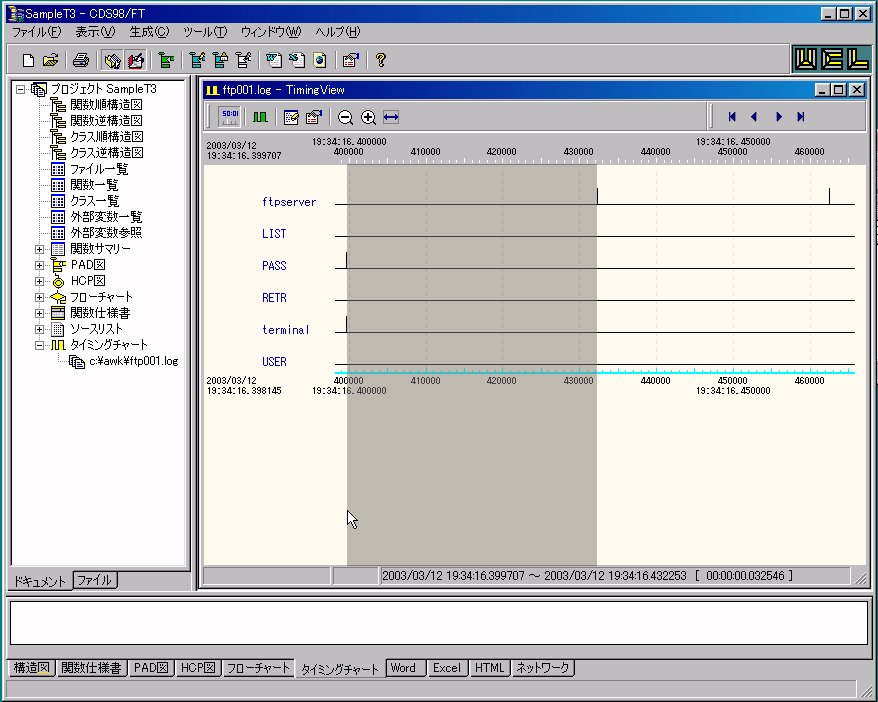Click the Print icon in main toolbar
878x702 pixels.
point(82,60)
